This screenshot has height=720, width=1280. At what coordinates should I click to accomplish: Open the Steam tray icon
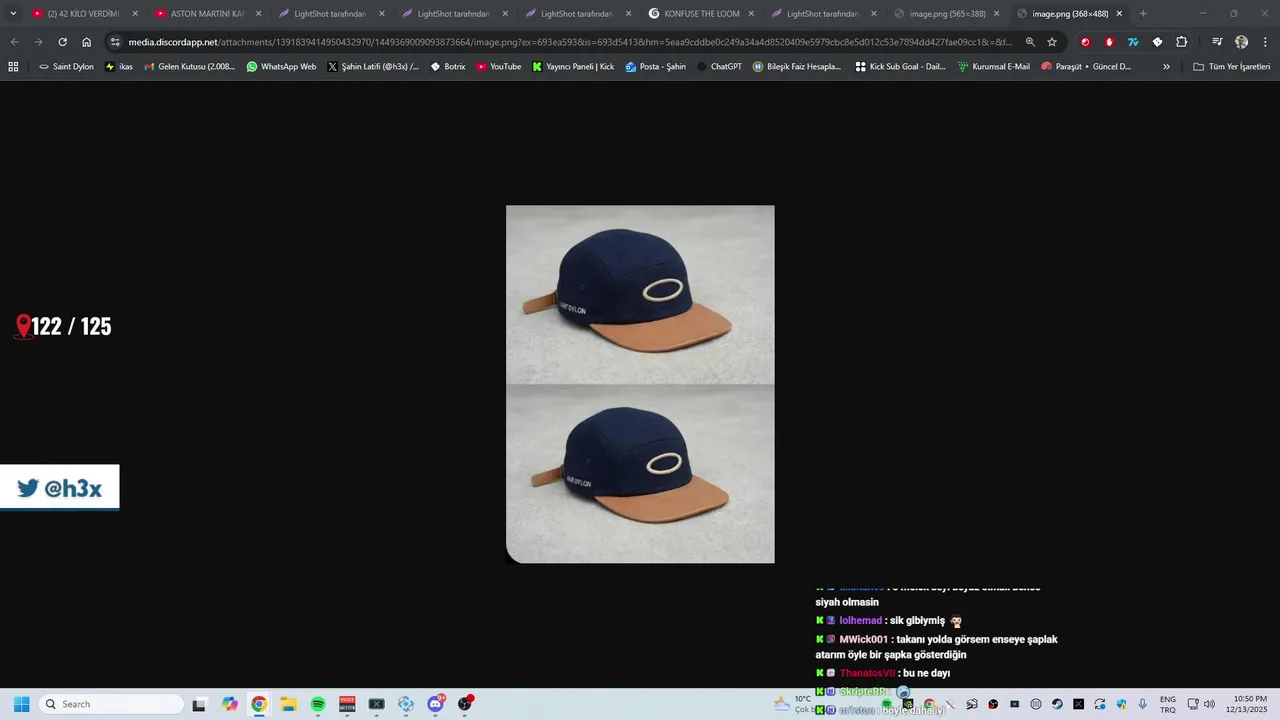[x=1057, y=704]
